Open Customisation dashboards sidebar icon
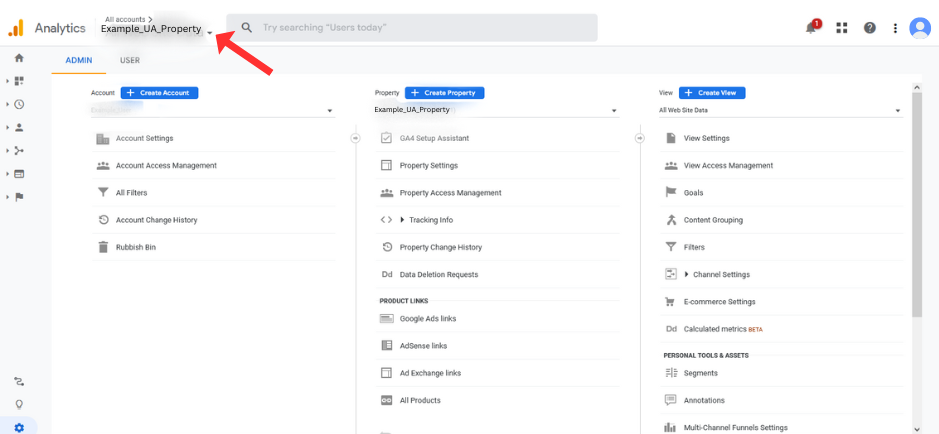The width and height of the screenshot is (939, 434). pos(19,81)
